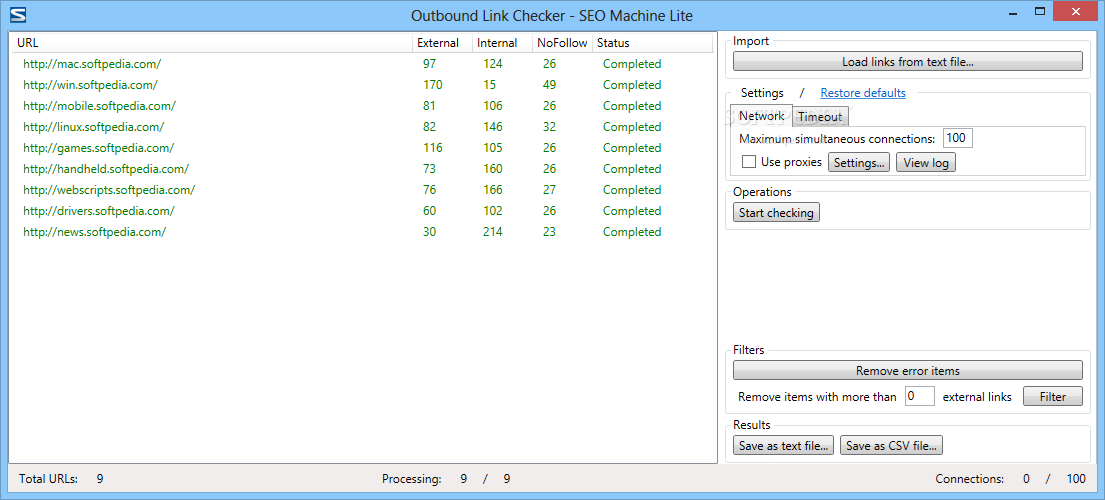Select the http://linux.softpedia.com/ row
The width and height of the screenshot is (1105, 500).
tap(363, 127)
